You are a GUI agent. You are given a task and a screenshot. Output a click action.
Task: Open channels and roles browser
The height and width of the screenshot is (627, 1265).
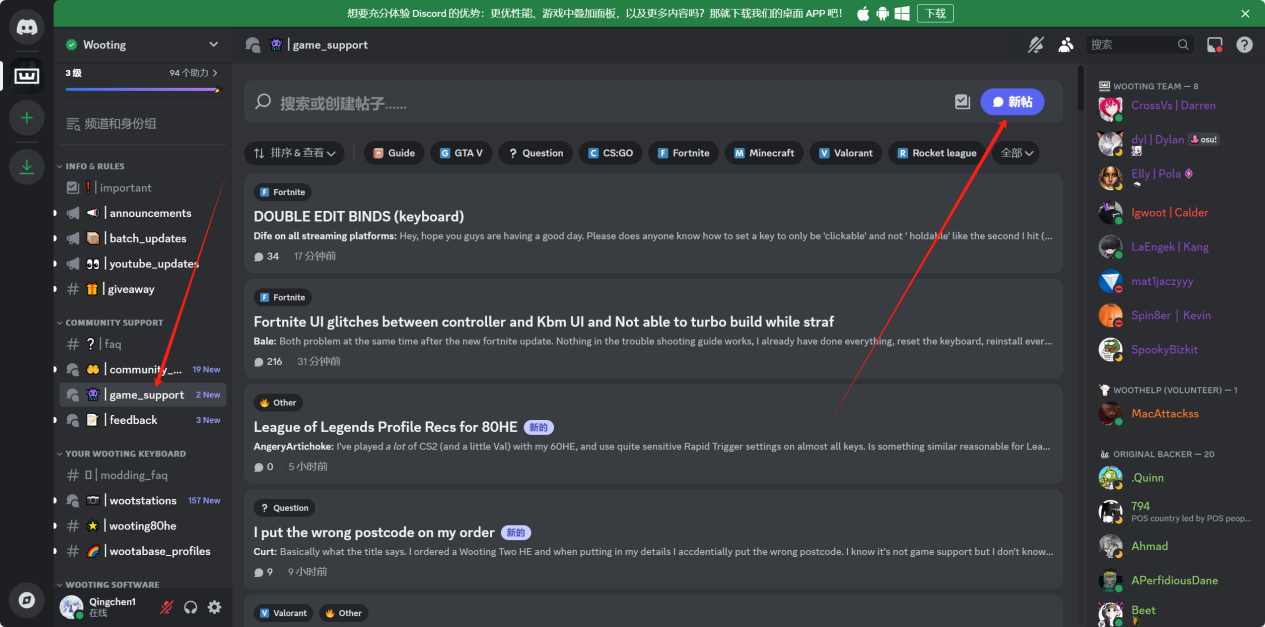click(x=143, y=124)
